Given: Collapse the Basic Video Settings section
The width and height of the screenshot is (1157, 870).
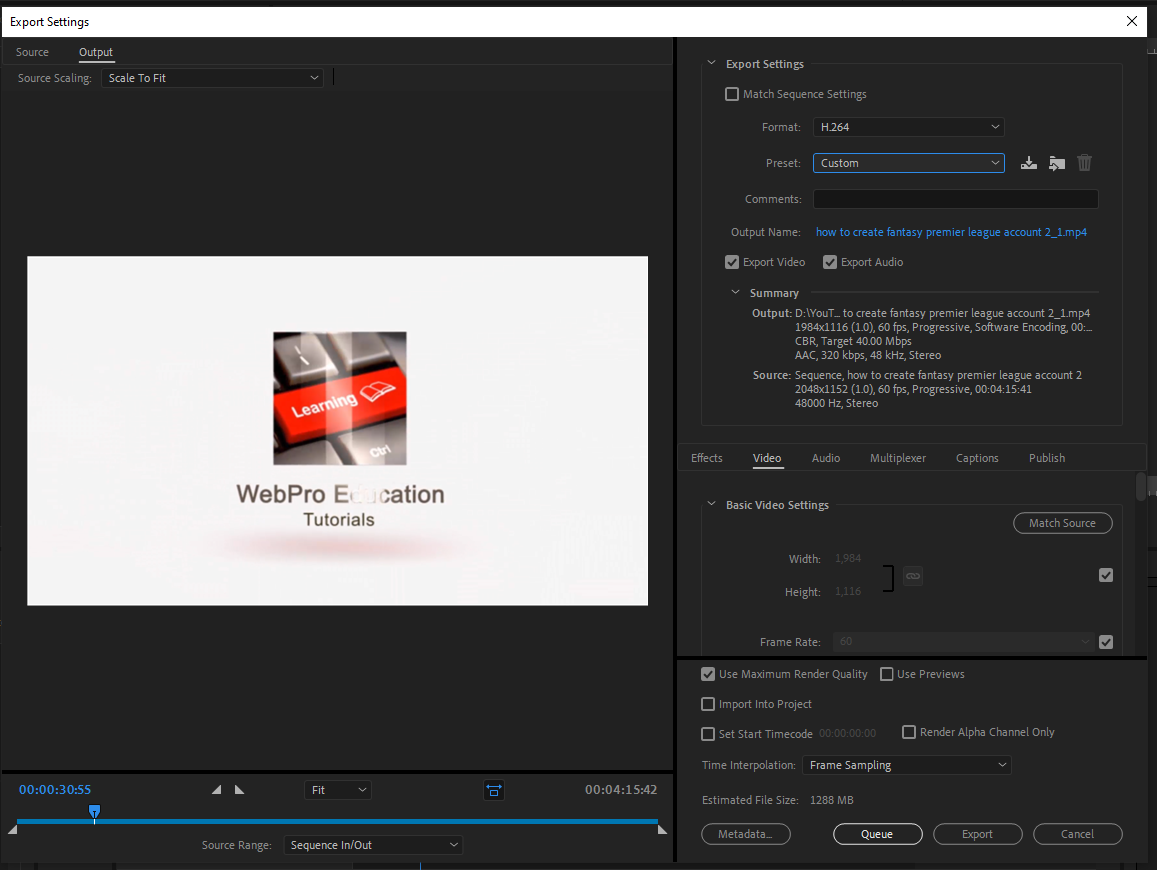Looking at the screenshot, I should [711, 505].
